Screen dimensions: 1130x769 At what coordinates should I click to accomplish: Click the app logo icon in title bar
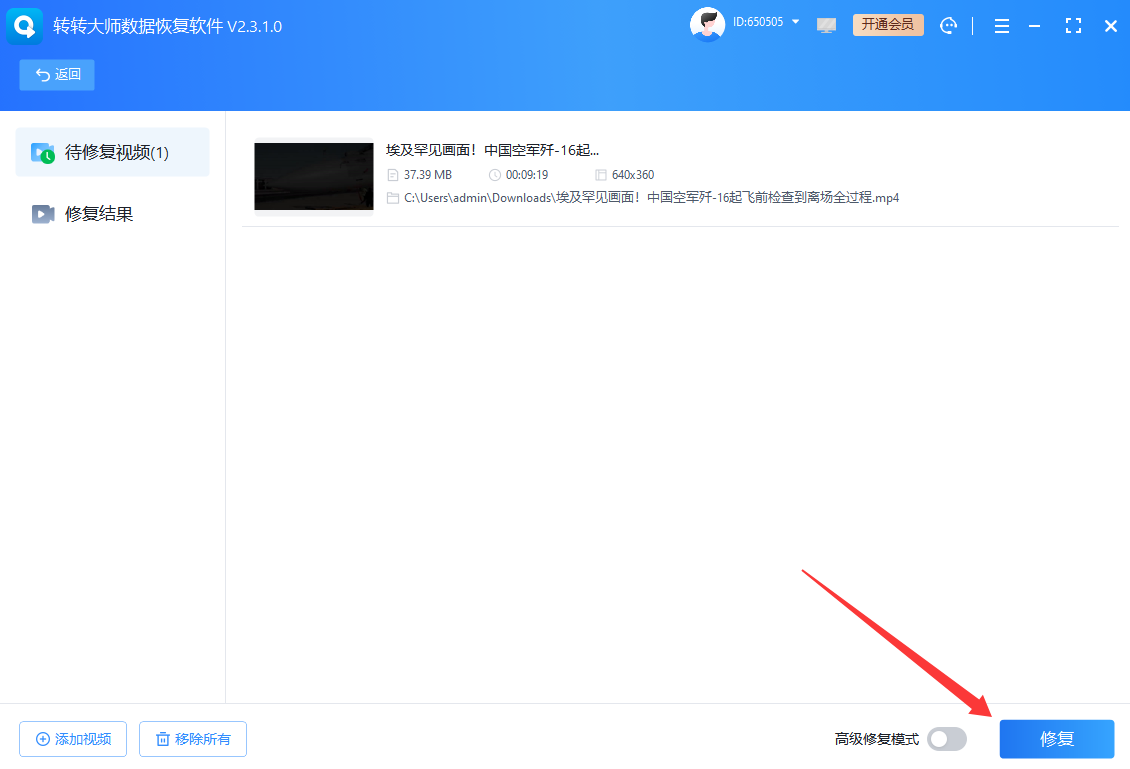pos(25,26)
